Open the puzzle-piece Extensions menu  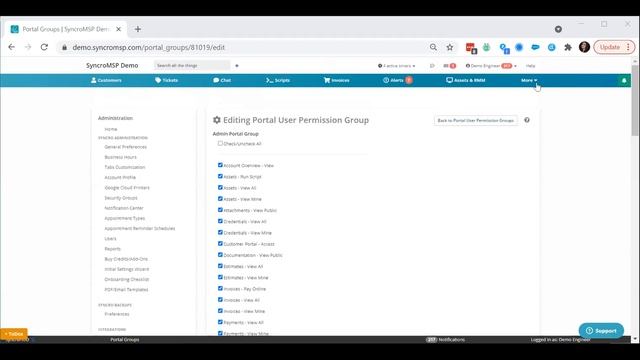568,47
